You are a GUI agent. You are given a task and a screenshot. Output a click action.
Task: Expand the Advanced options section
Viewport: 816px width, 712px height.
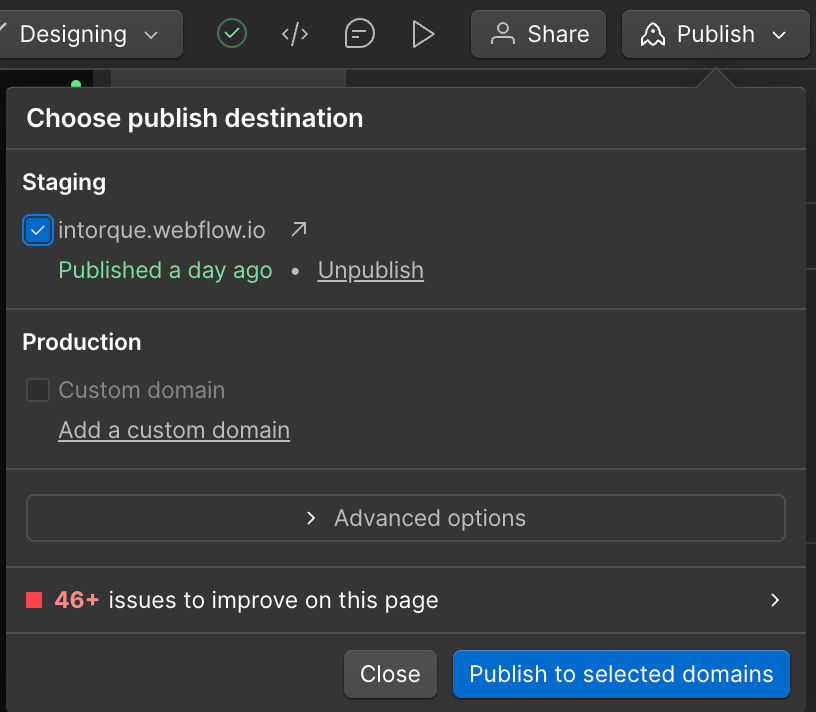pyautogui.click(x=405, y=518)
